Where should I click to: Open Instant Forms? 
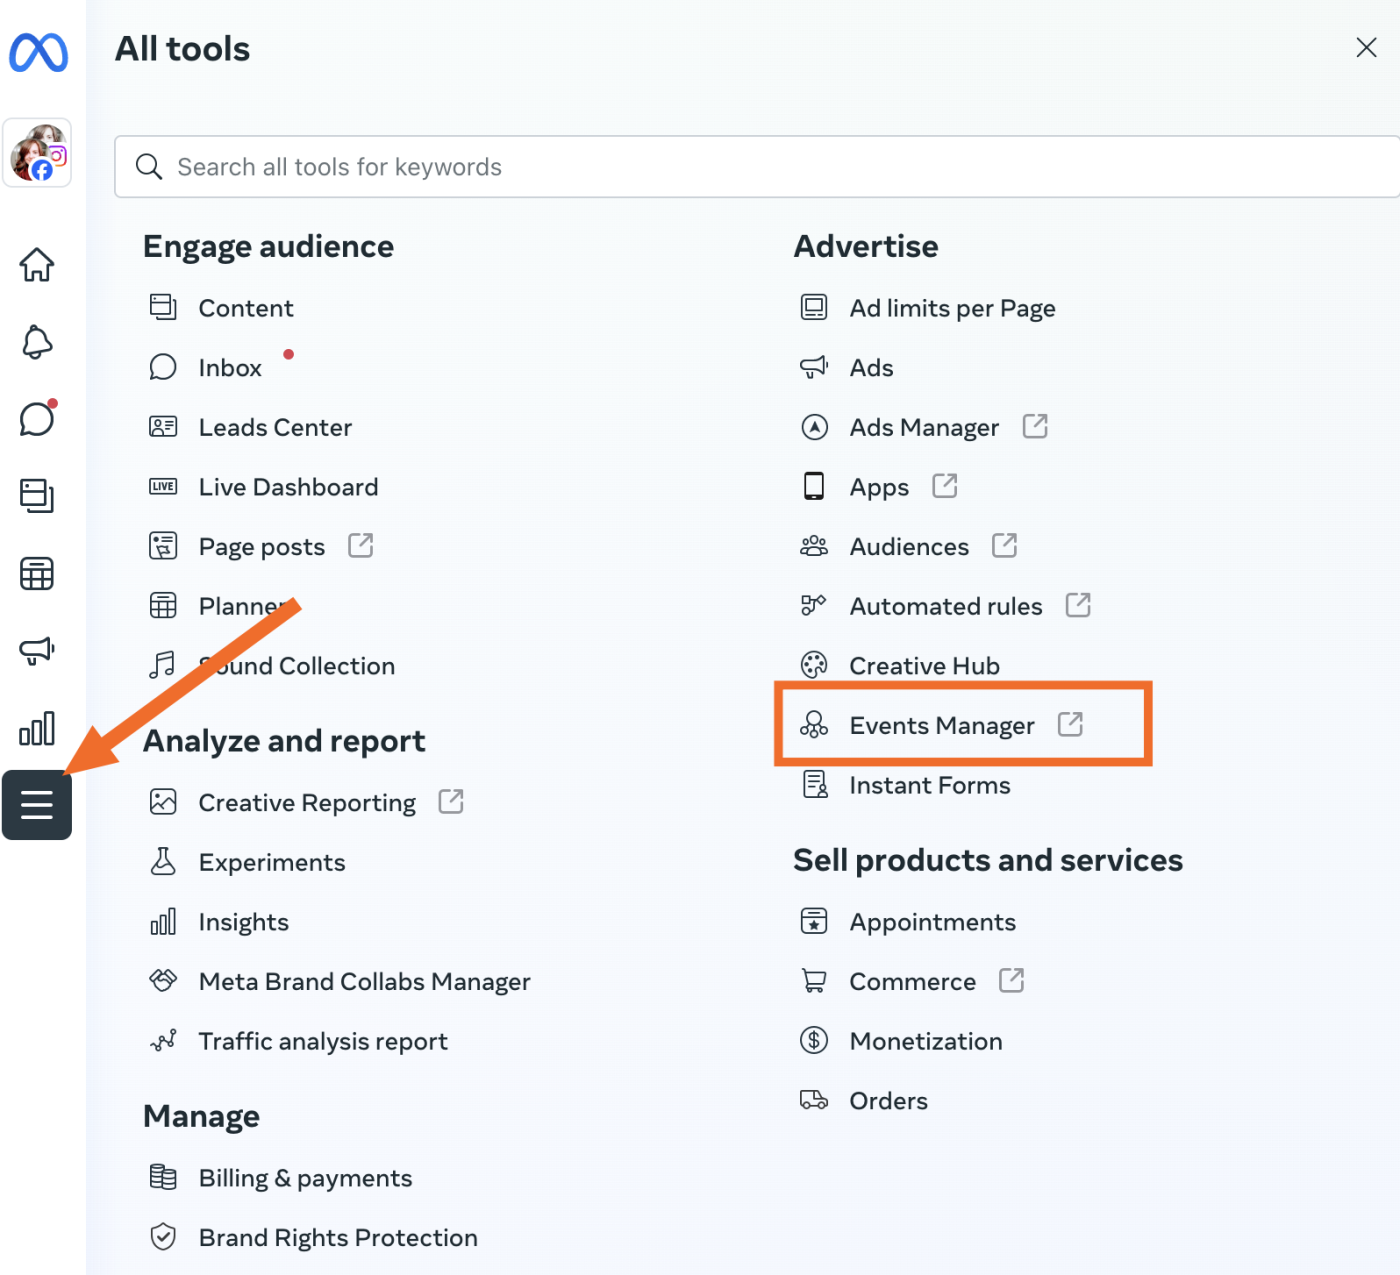930,785
